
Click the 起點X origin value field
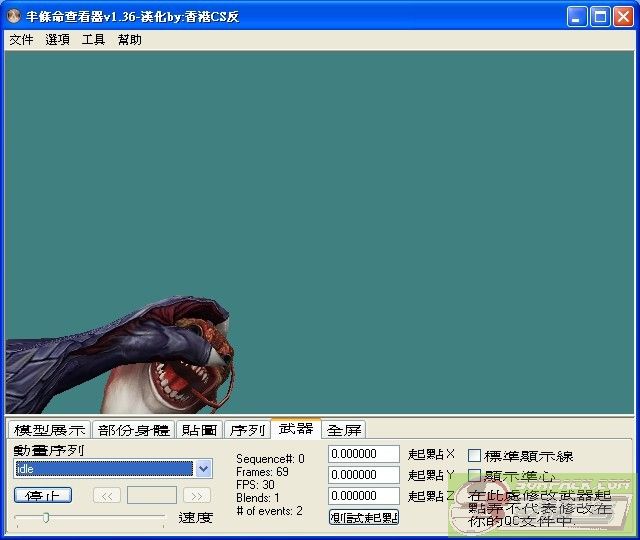364,455
